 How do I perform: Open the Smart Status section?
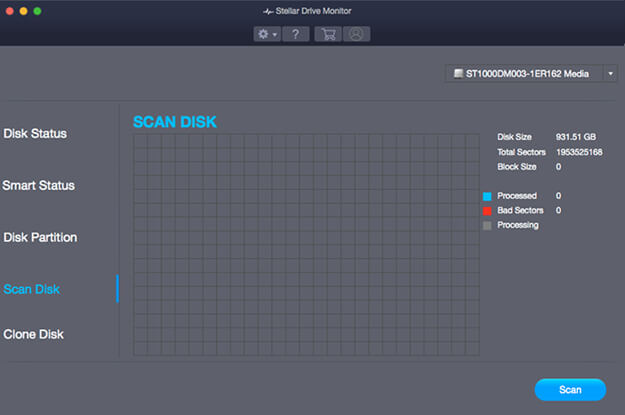coord(39,185)
